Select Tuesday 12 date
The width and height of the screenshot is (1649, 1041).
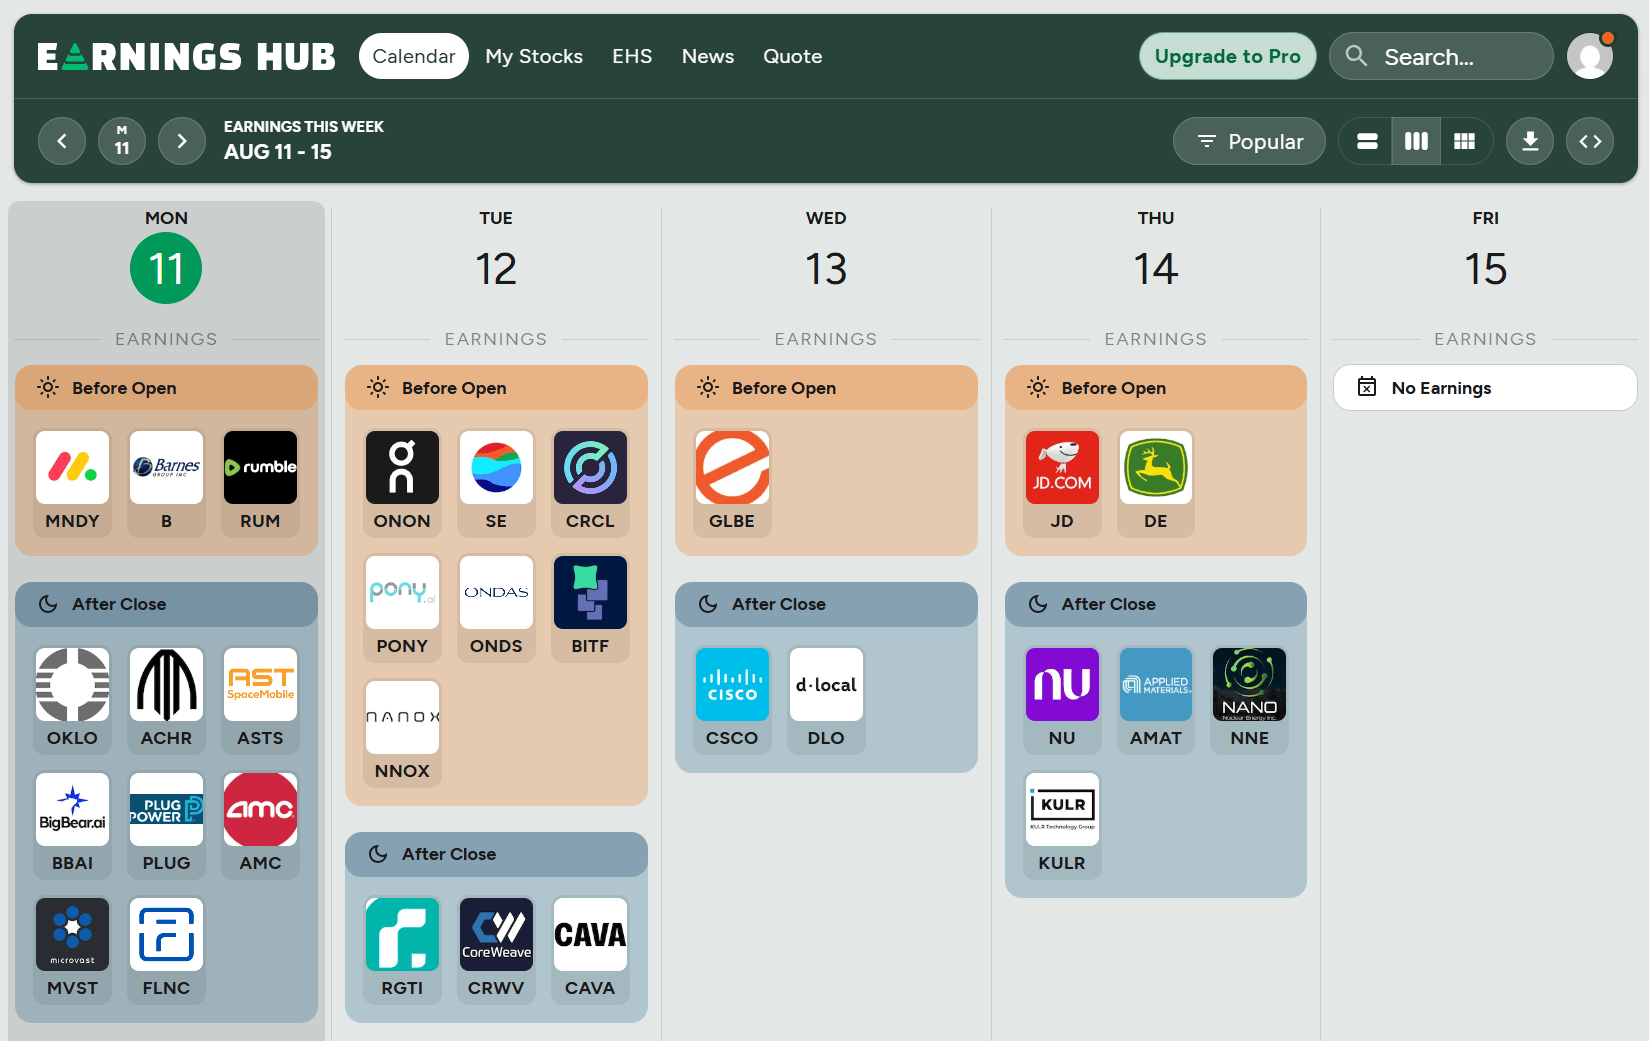click(x=496, y=269)
